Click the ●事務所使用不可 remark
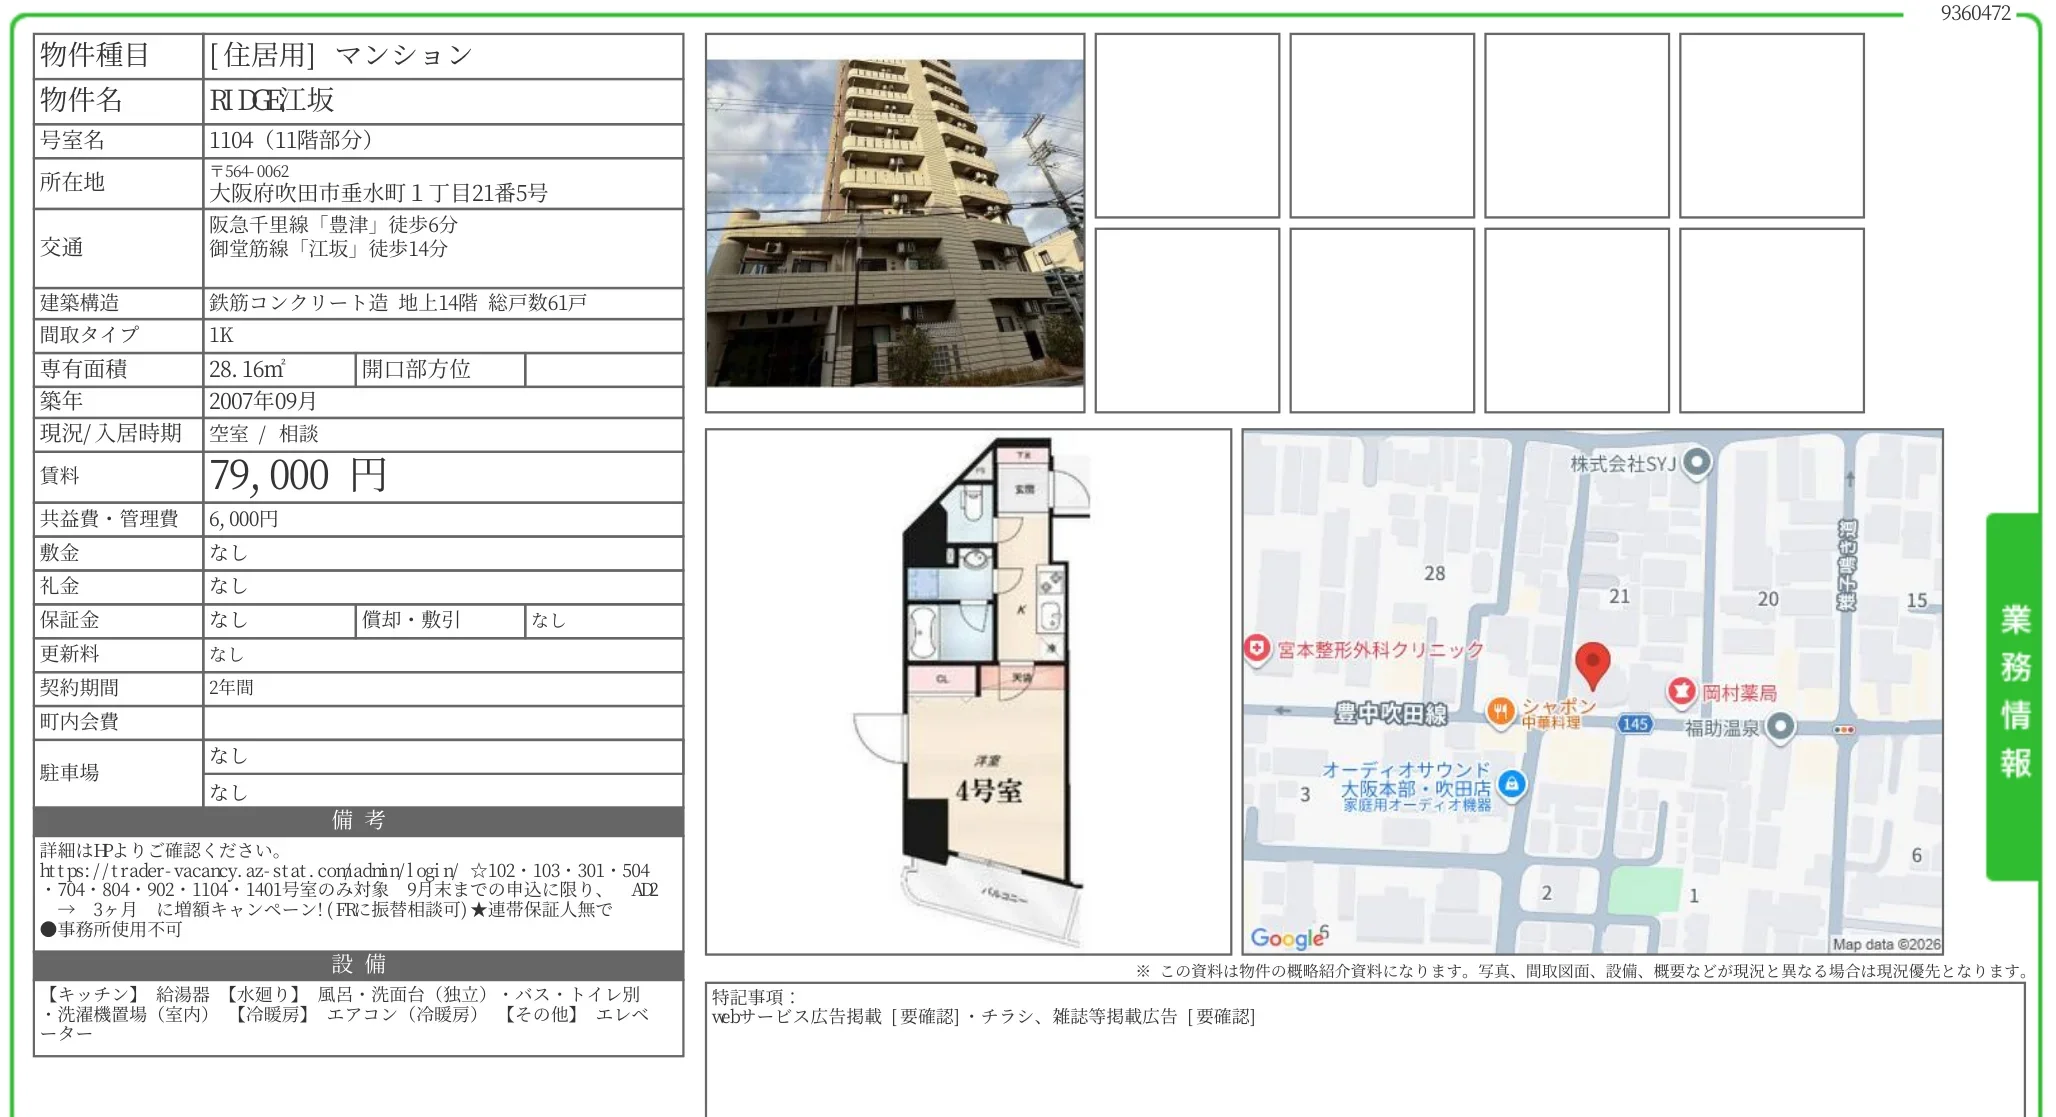Screen dimensions: 2056x1117 tap(111, 930)
